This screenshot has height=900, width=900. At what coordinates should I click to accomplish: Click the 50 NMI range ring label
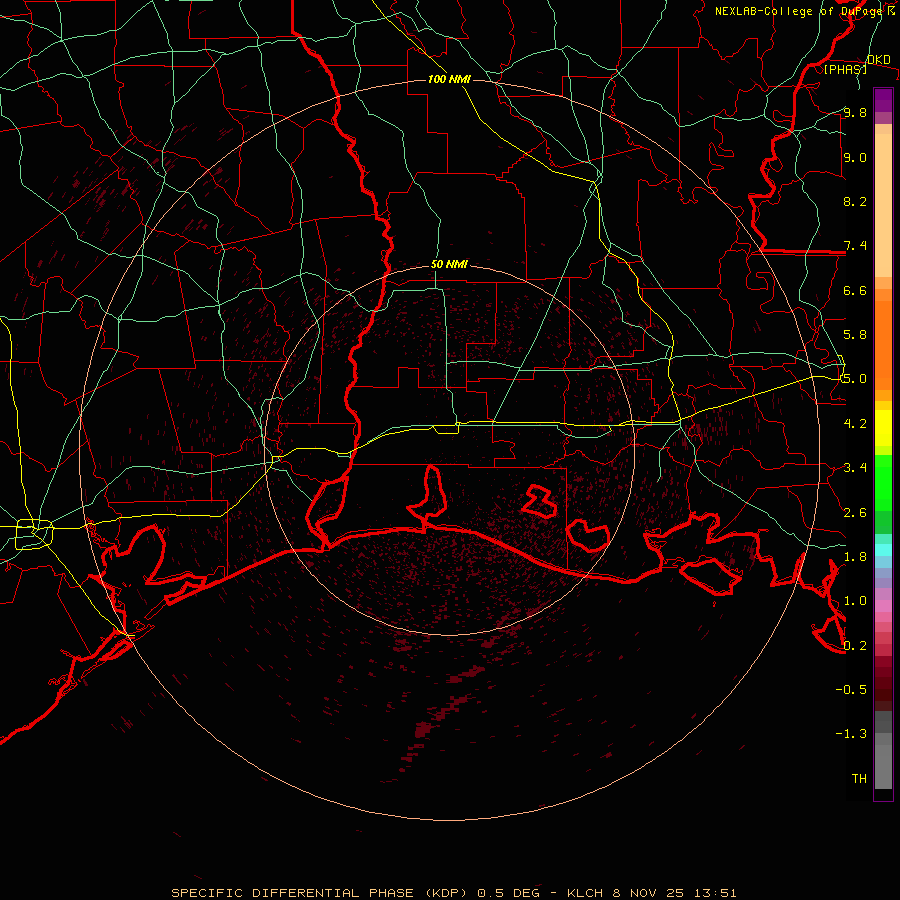point(449,264)
